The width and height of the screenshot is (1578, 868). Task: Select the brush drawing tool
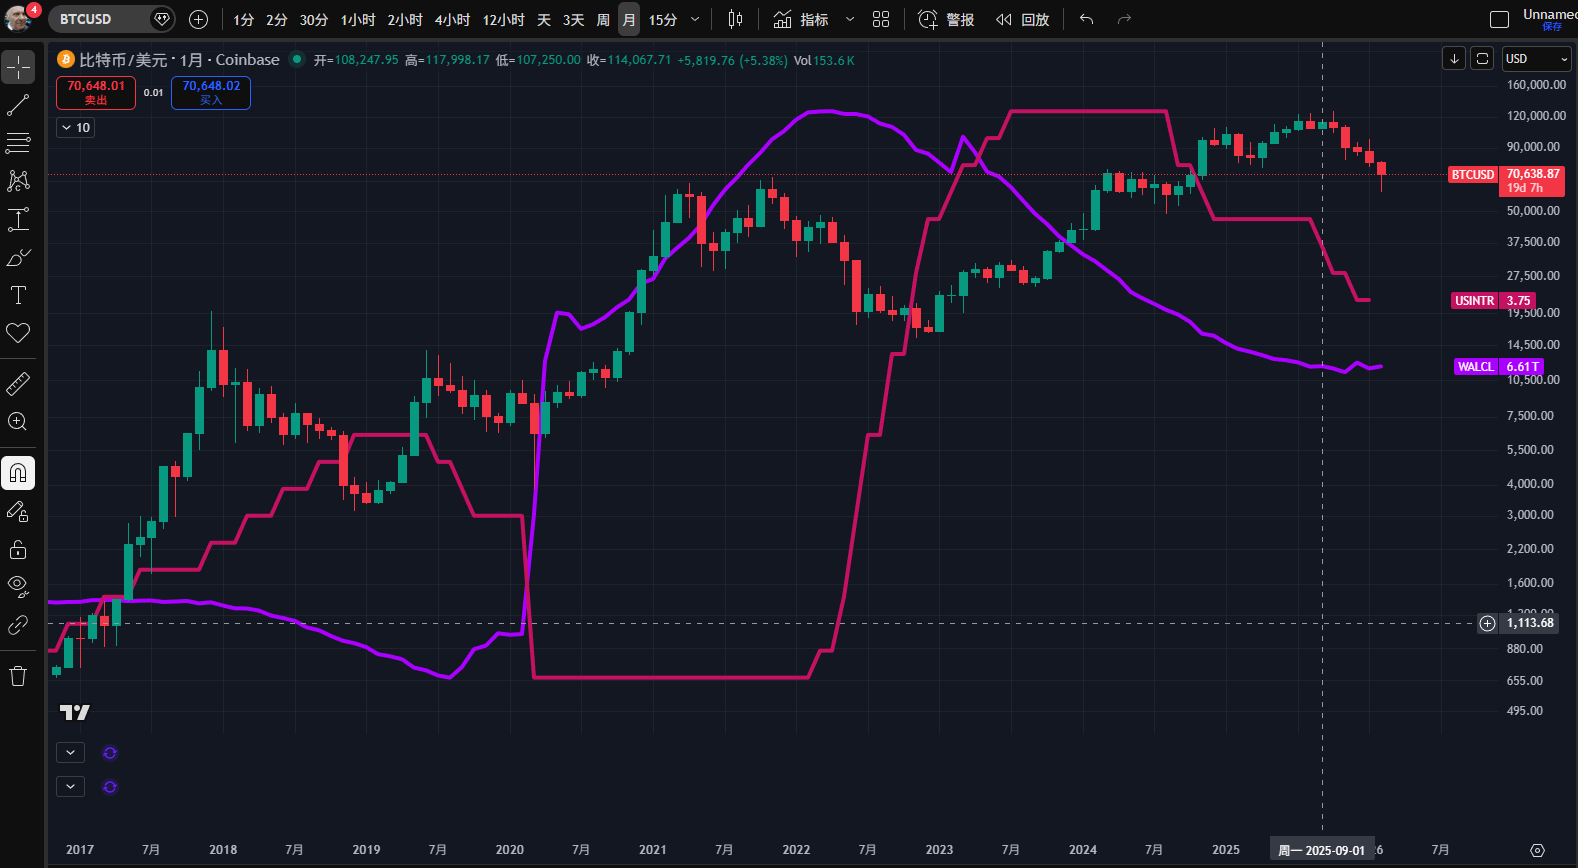point(18,257)
